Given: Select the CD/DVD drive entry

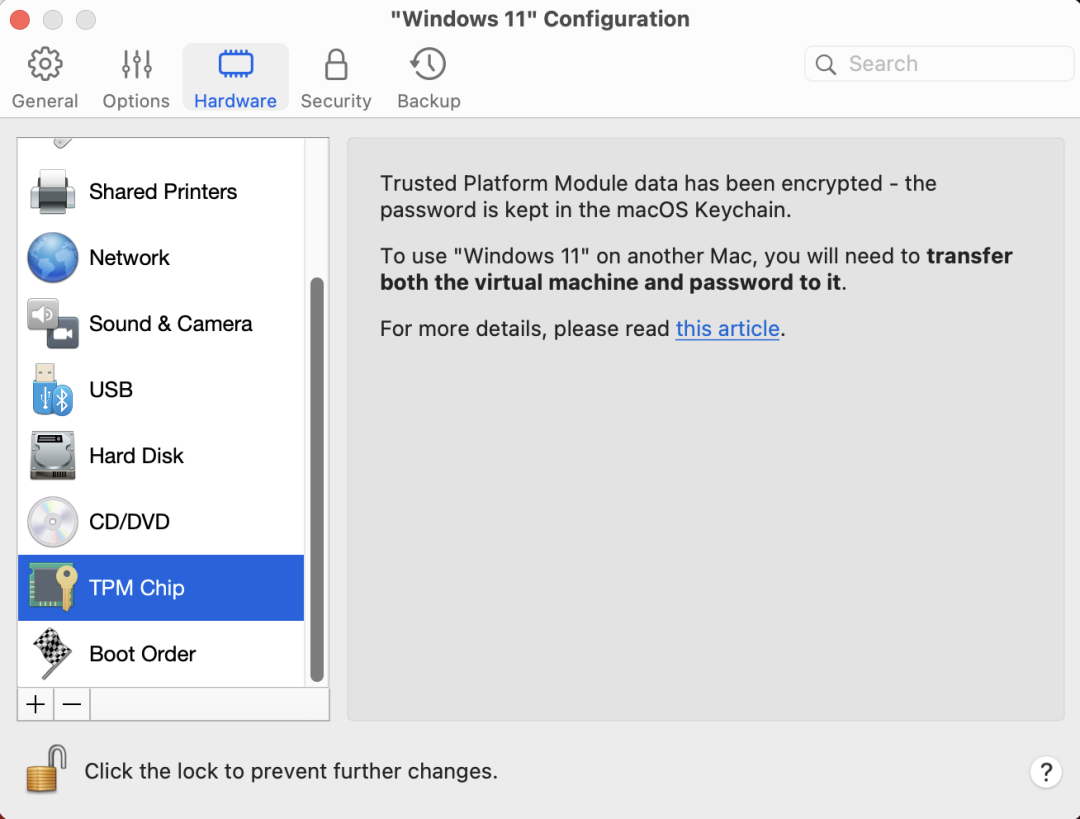Looking at the screenshot, I should point(160,522).
